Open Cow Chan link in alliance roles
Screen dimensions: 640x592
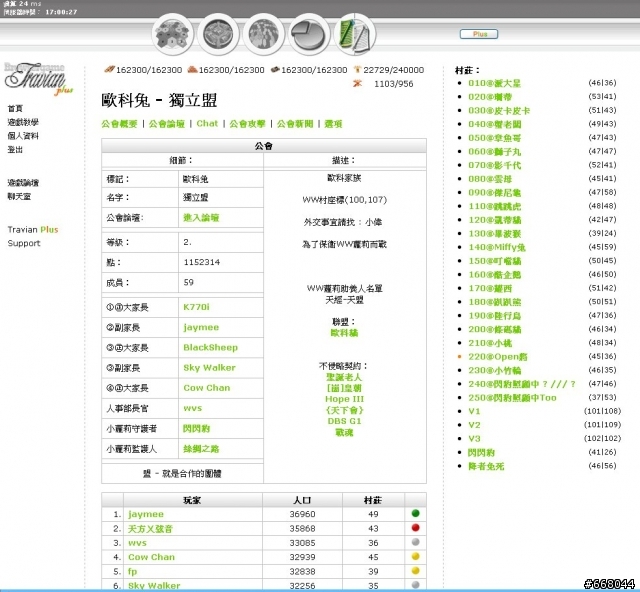(x=207, y=388)
